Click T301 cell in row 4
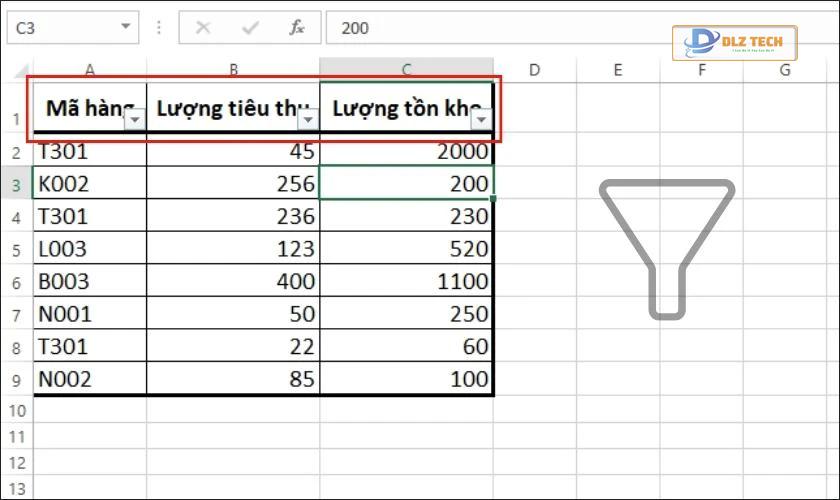 (89, 216)
